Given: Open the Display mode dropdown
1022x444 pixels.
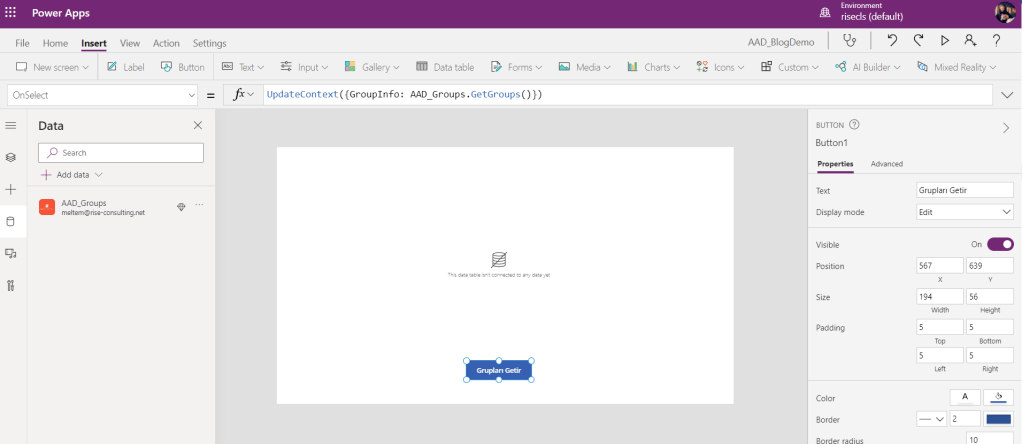Looking at the screenshot, I should [965, 212].
